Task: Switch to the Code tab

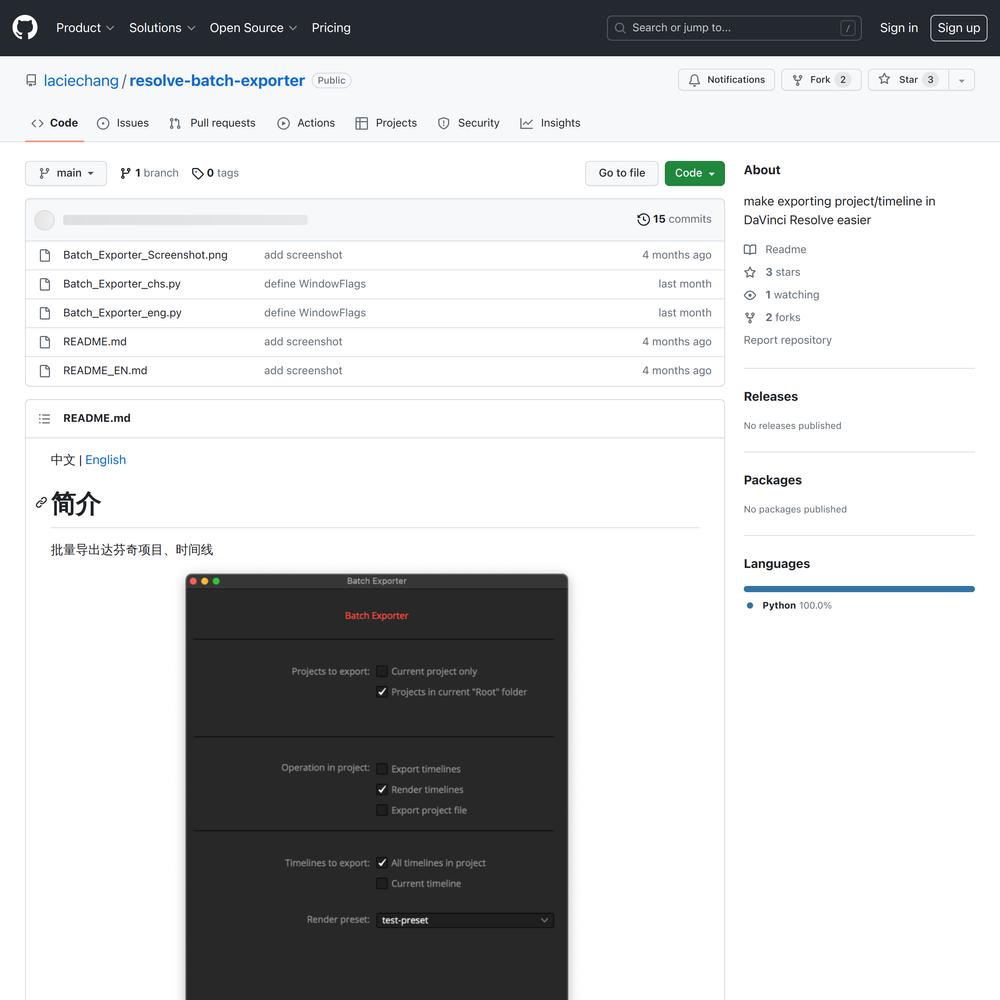Action: pyautogui.click(x=55, y=123)
